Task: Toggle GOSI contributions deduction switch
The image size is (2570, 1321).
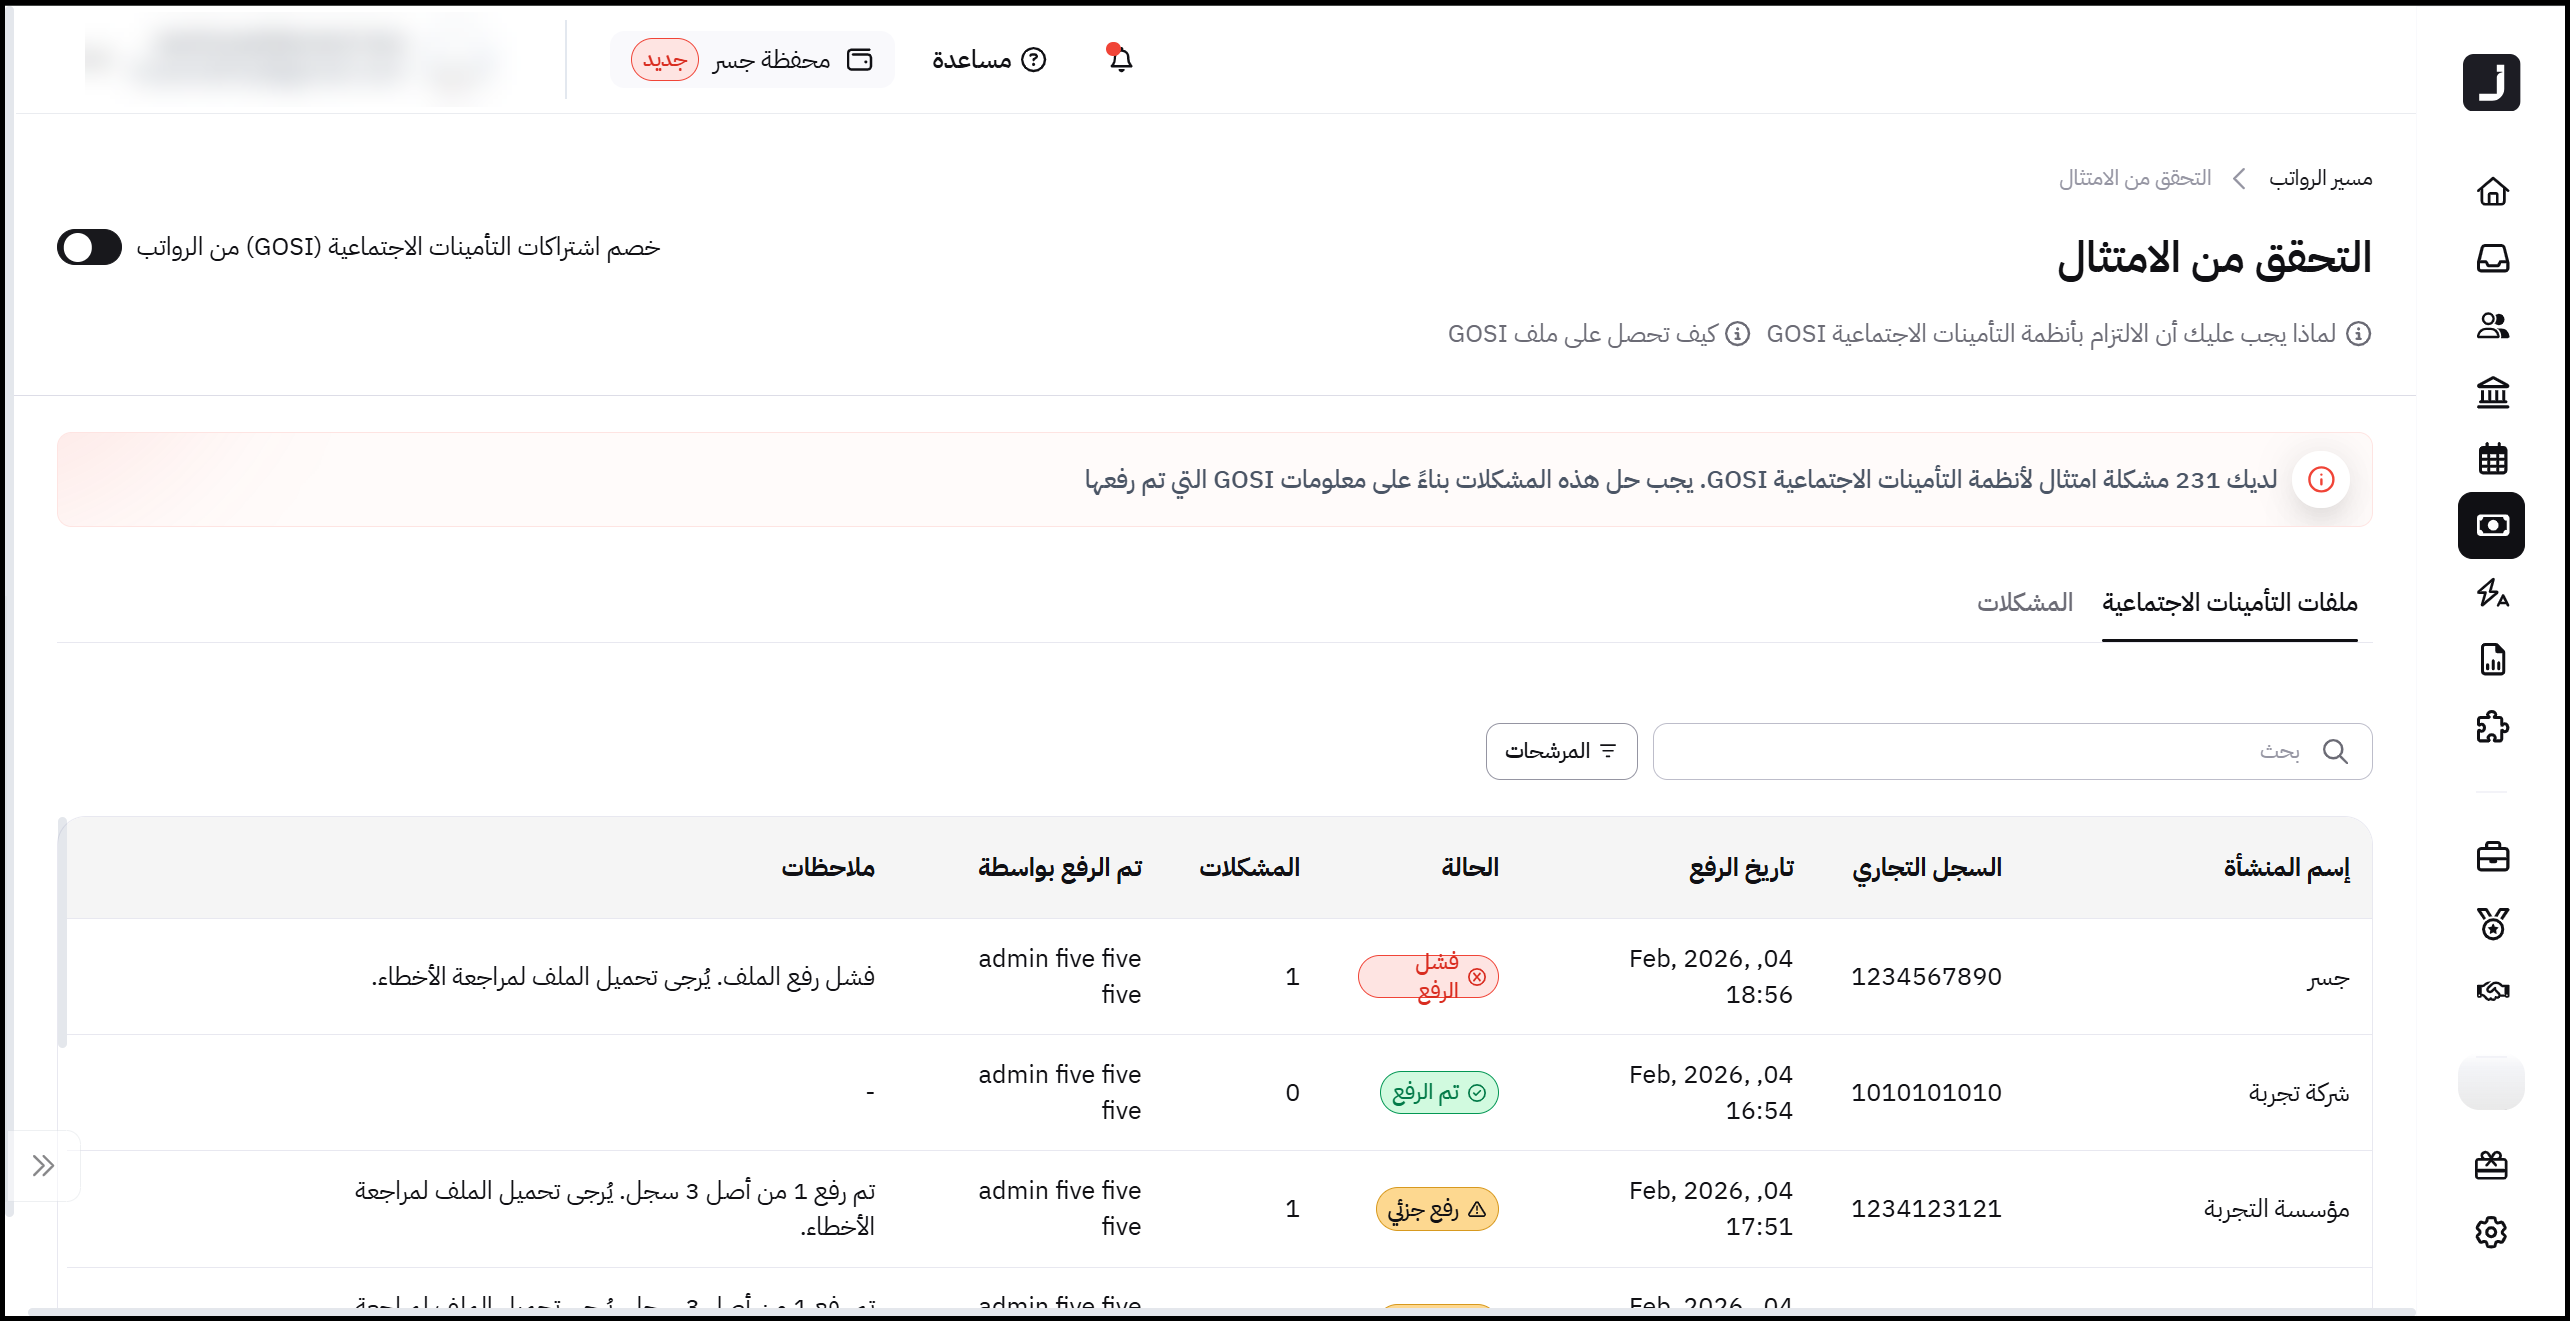Action: pyautogui.click(x=89, y=247)
